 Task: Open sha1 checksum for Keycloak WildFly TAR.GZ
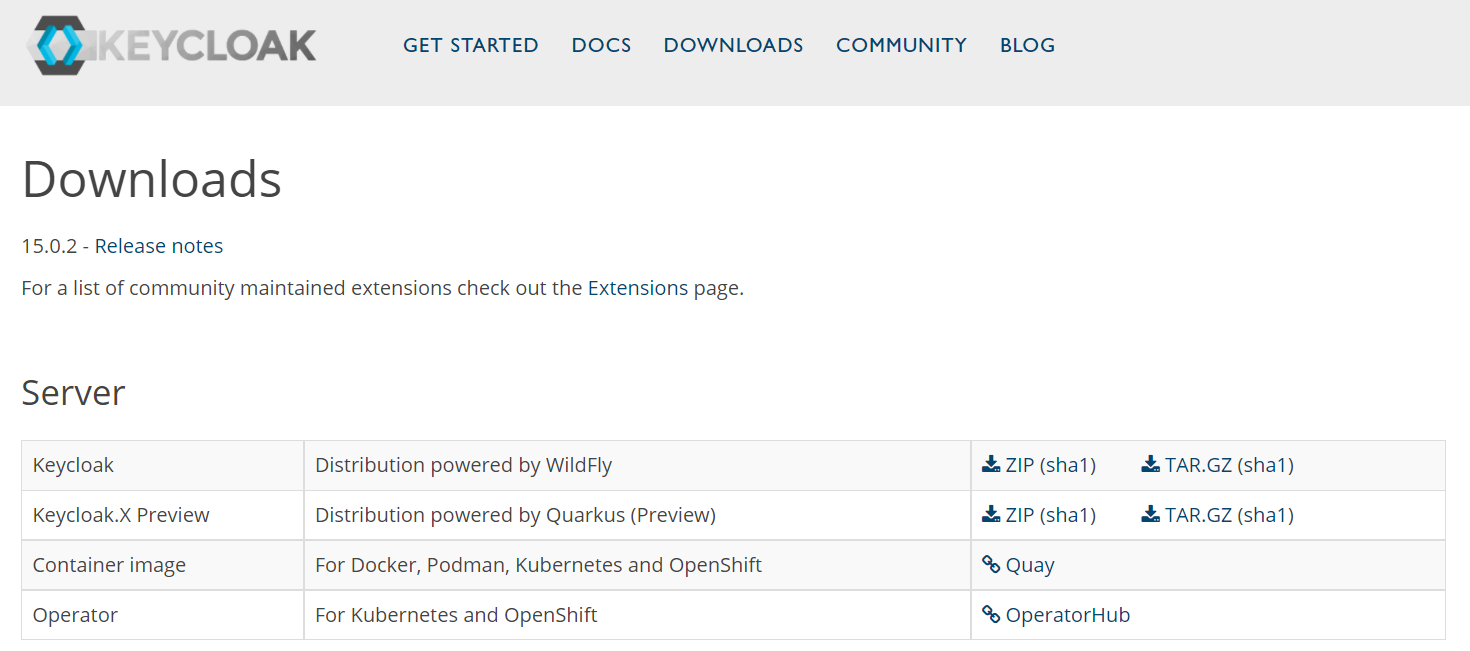(1266, 465)
